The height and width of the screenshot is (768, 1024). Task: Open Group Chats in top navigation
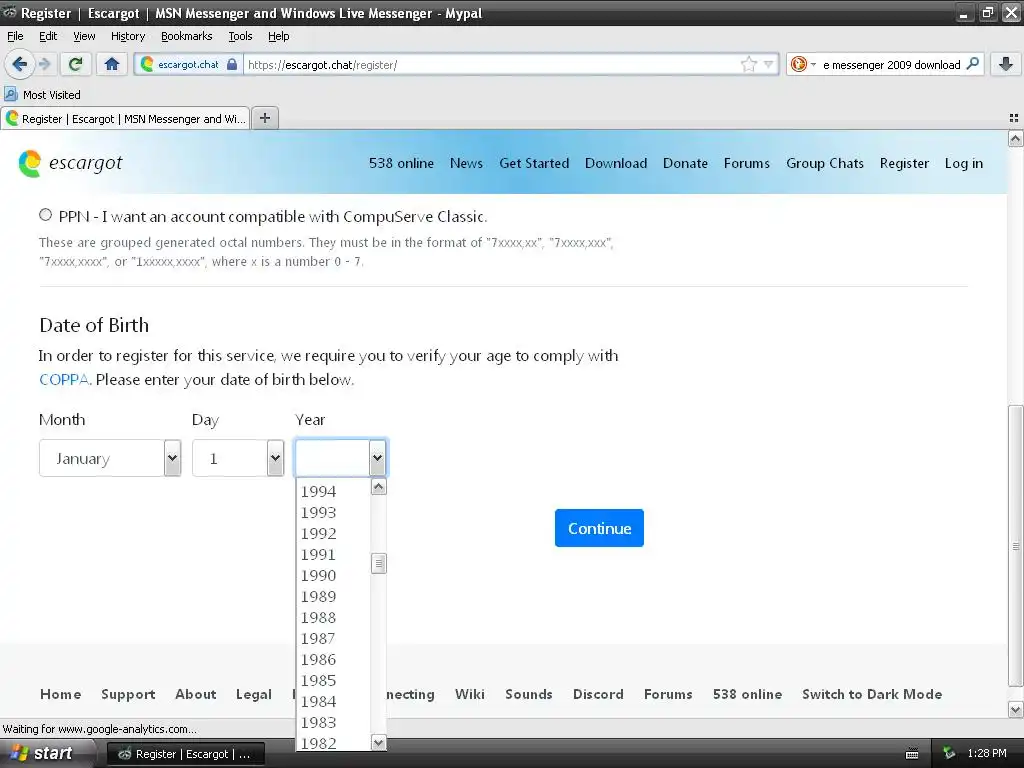825,163
